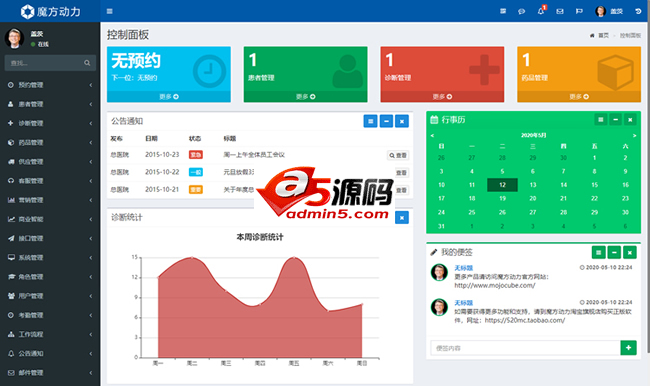Click the 便签内容 note input field
Viewport: 650px width, 386px height.
tap(525, 348)
